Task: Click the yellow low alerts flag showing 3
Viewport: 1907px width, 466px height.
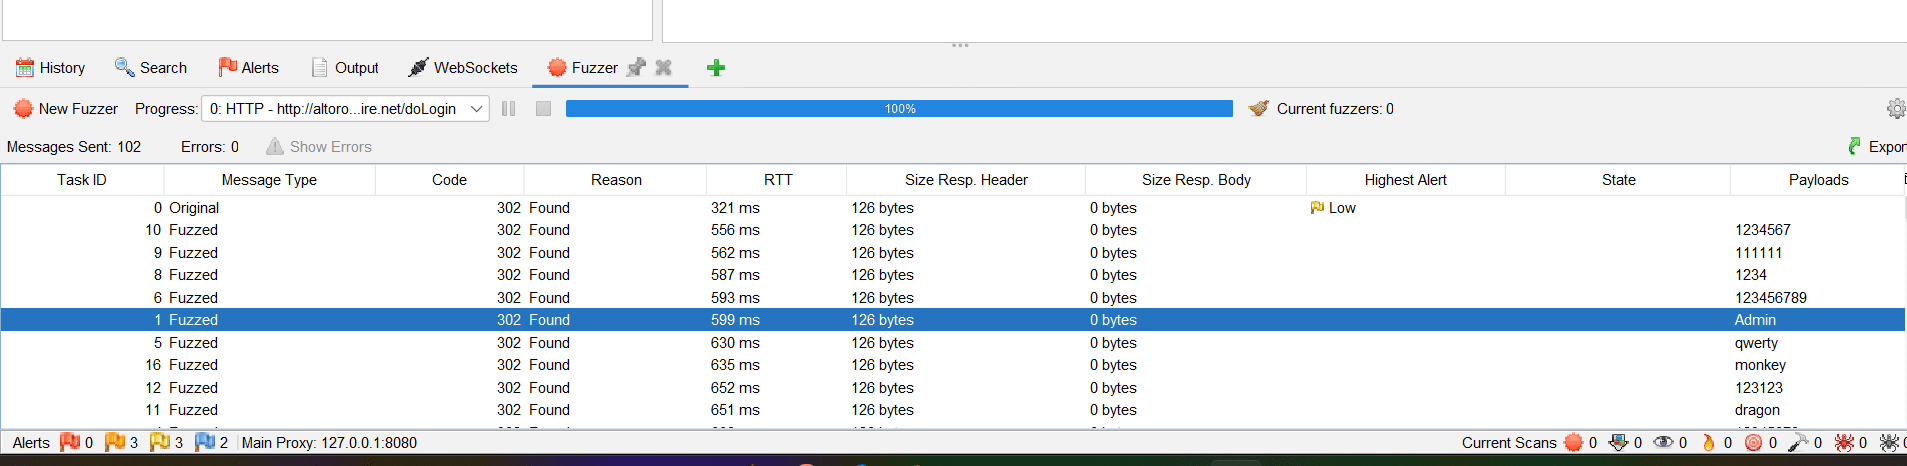Action: (159, 442)
